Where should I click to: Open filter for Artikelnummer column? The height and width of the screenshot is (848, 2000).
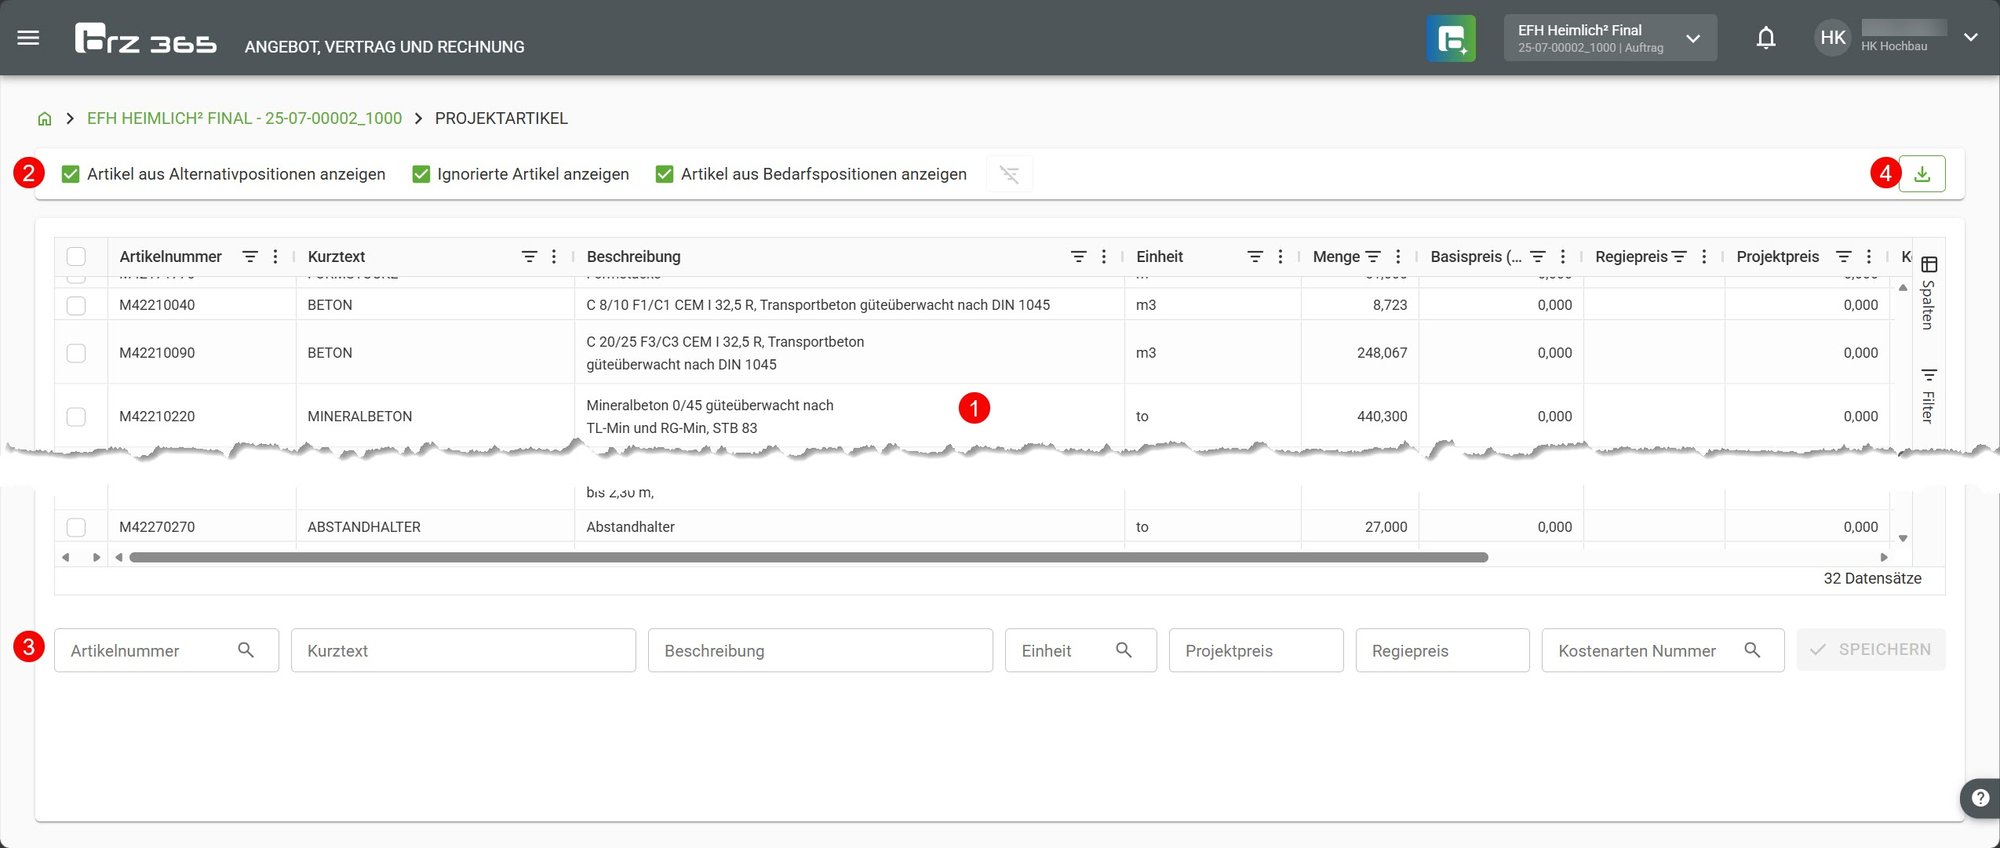click(250, 257)
